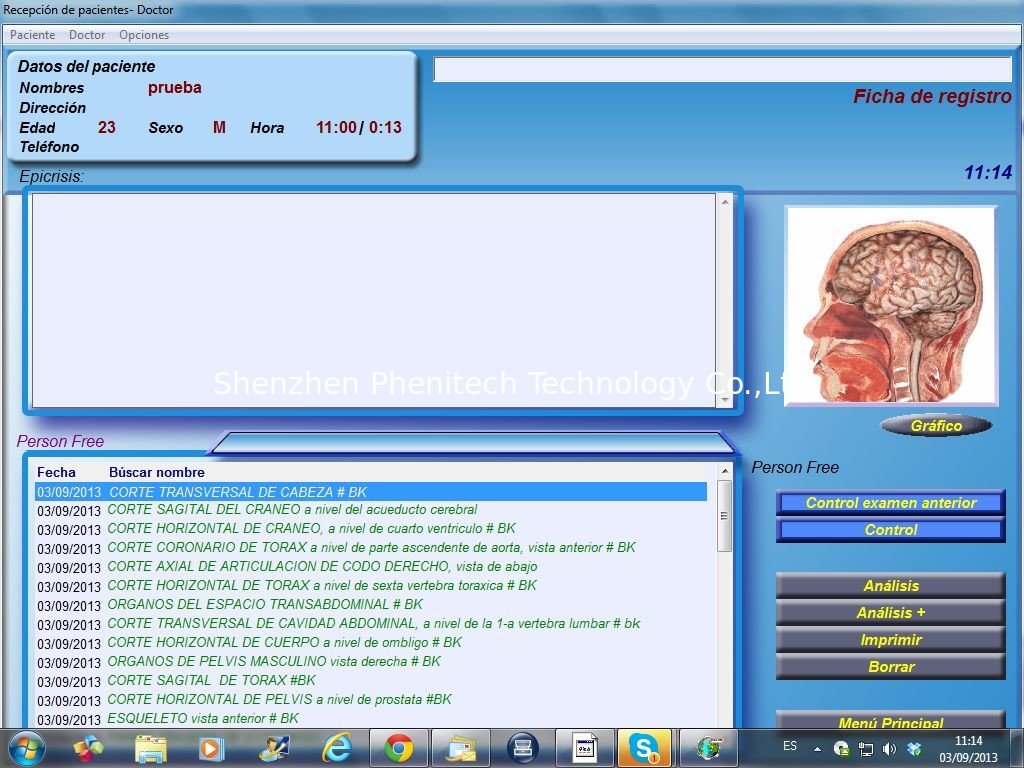Click the Ficha de registro label

point(932,97)
